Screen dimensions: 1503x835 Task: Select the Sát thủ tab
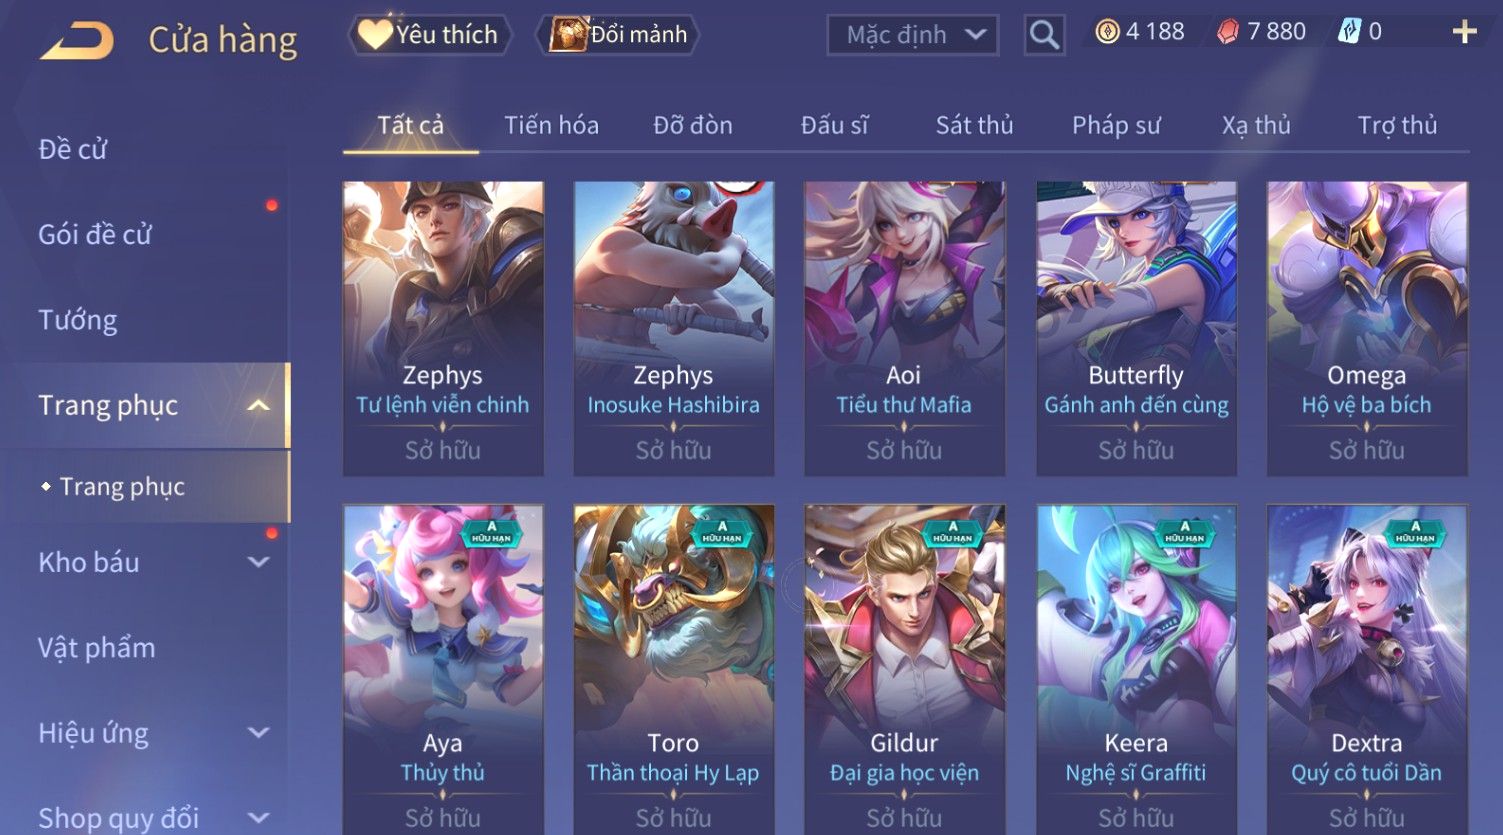tap(974, 125)
